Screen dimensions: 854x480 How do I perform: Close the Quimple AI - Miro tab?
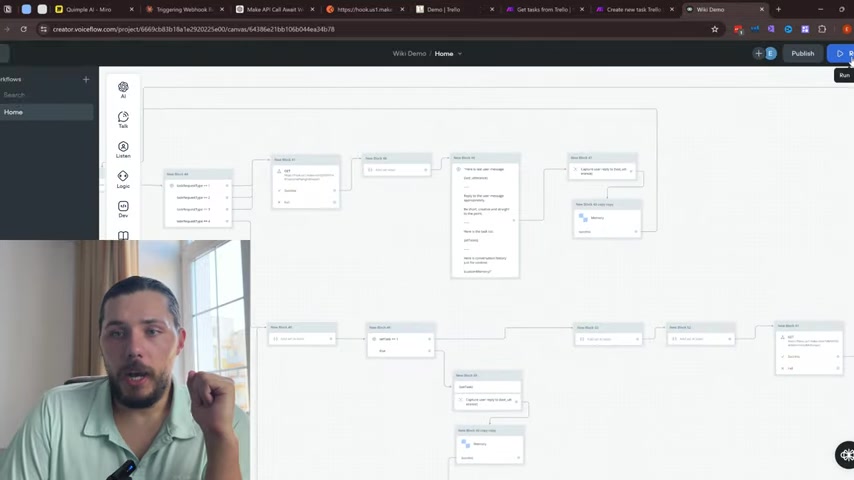click(131, 9)
